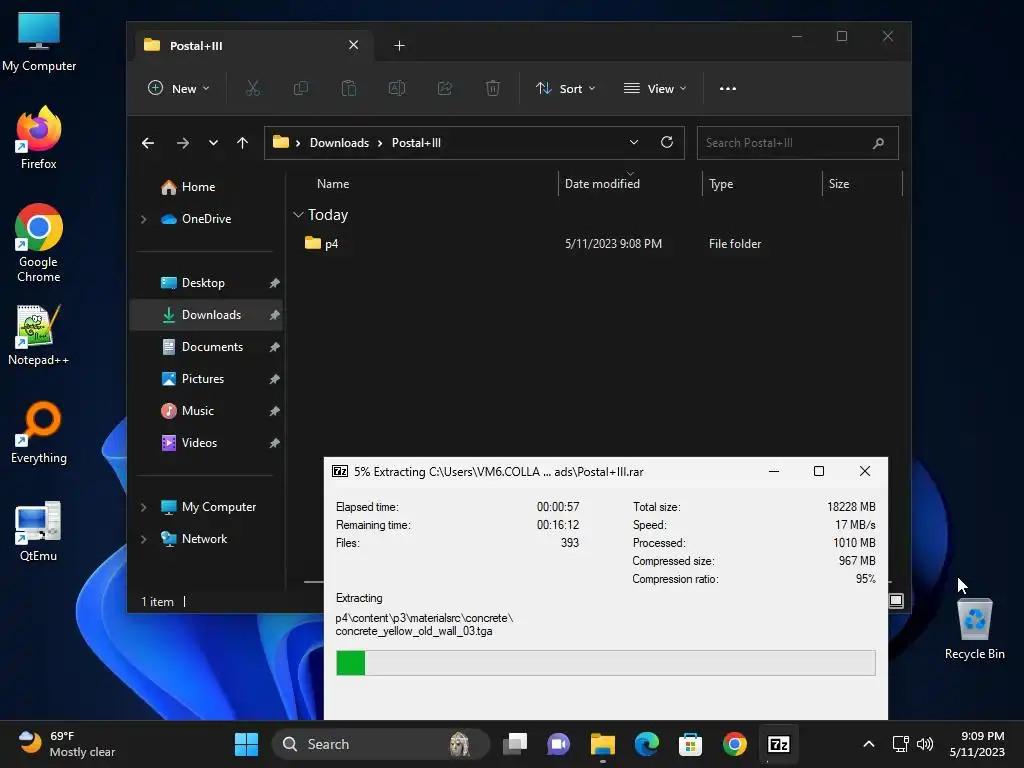The image size is (1024, 768).
Task: Open the See more ellipsis menu
Action: (x=728, y=89)
